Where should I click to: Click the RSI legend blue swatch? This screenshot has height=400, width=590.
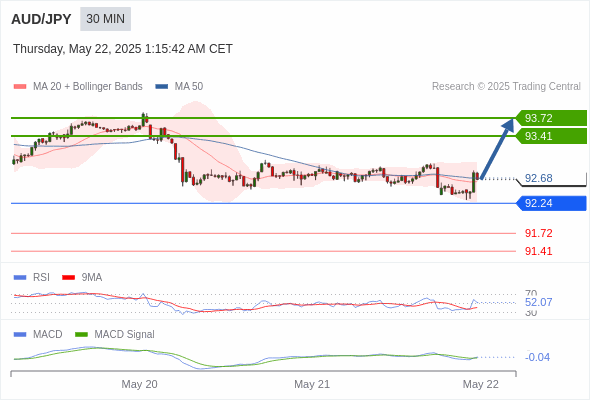tap(20, 278)
